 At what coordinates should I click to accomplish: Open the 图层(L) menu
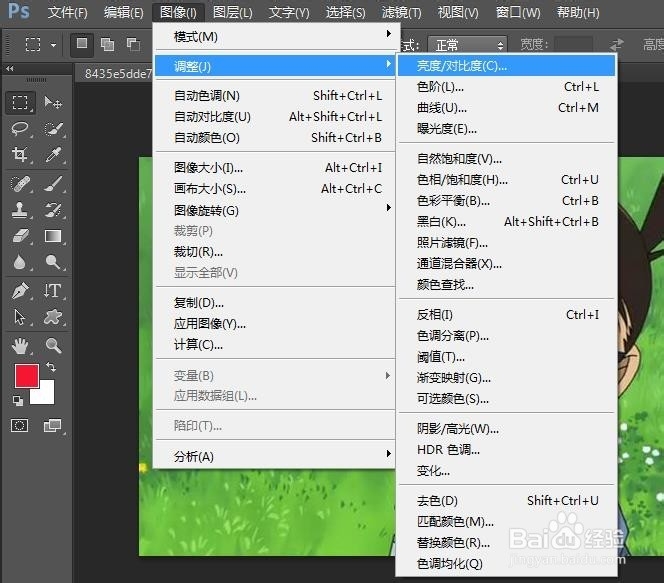click(232, 13)
